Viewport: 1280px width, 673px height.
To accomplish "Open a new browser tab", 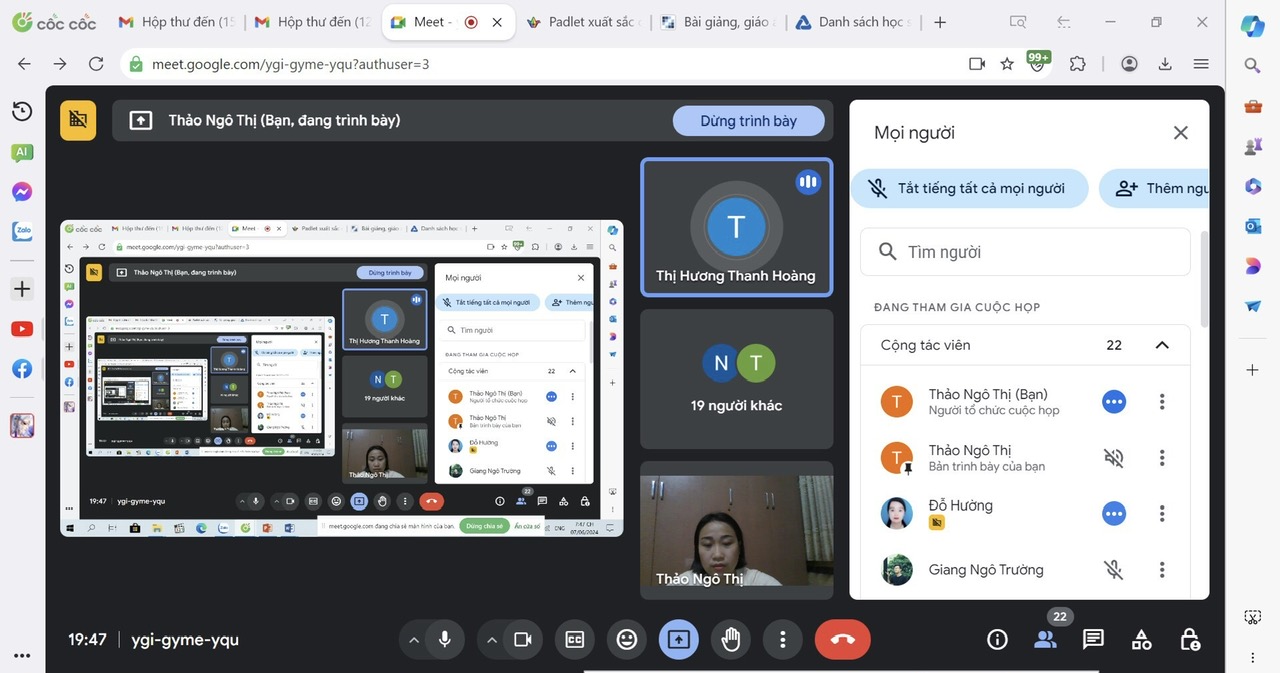I will [x=939, y=22].
